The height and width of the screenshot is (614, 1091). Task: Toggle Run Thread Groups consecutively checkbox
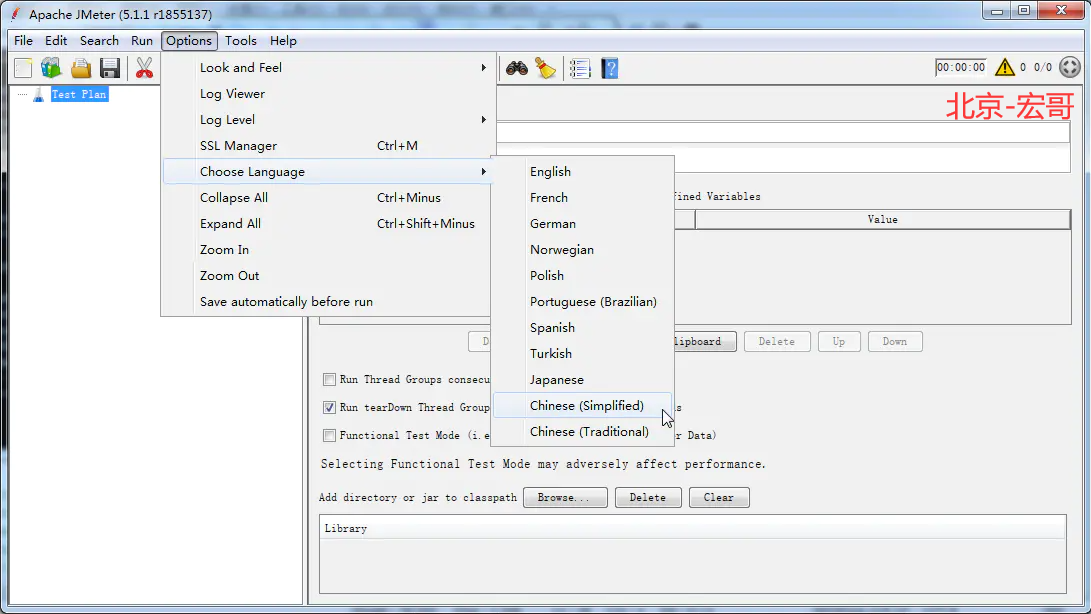coord(329,379)
